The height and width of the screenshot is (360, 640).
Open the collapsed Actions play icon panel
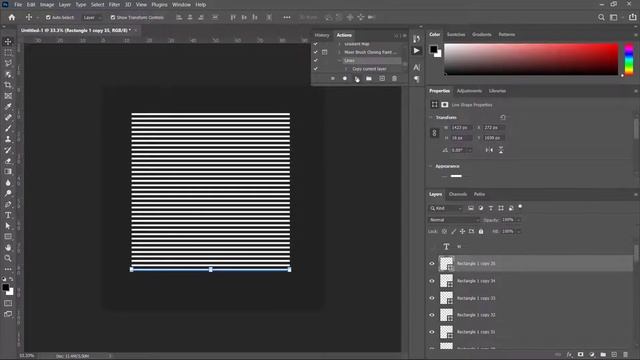point(416,51)
